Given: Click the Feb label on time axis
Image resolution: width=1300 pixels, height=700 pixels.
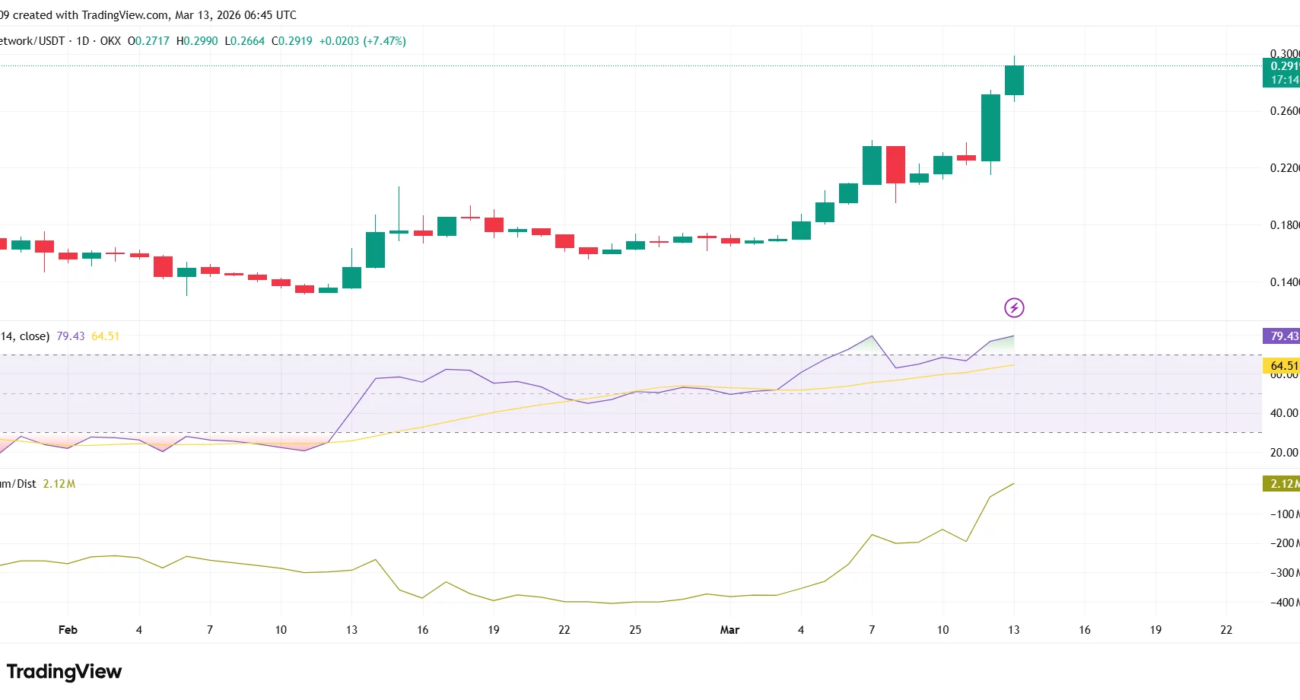Looking at the screenshot, I should pos(68,630).
